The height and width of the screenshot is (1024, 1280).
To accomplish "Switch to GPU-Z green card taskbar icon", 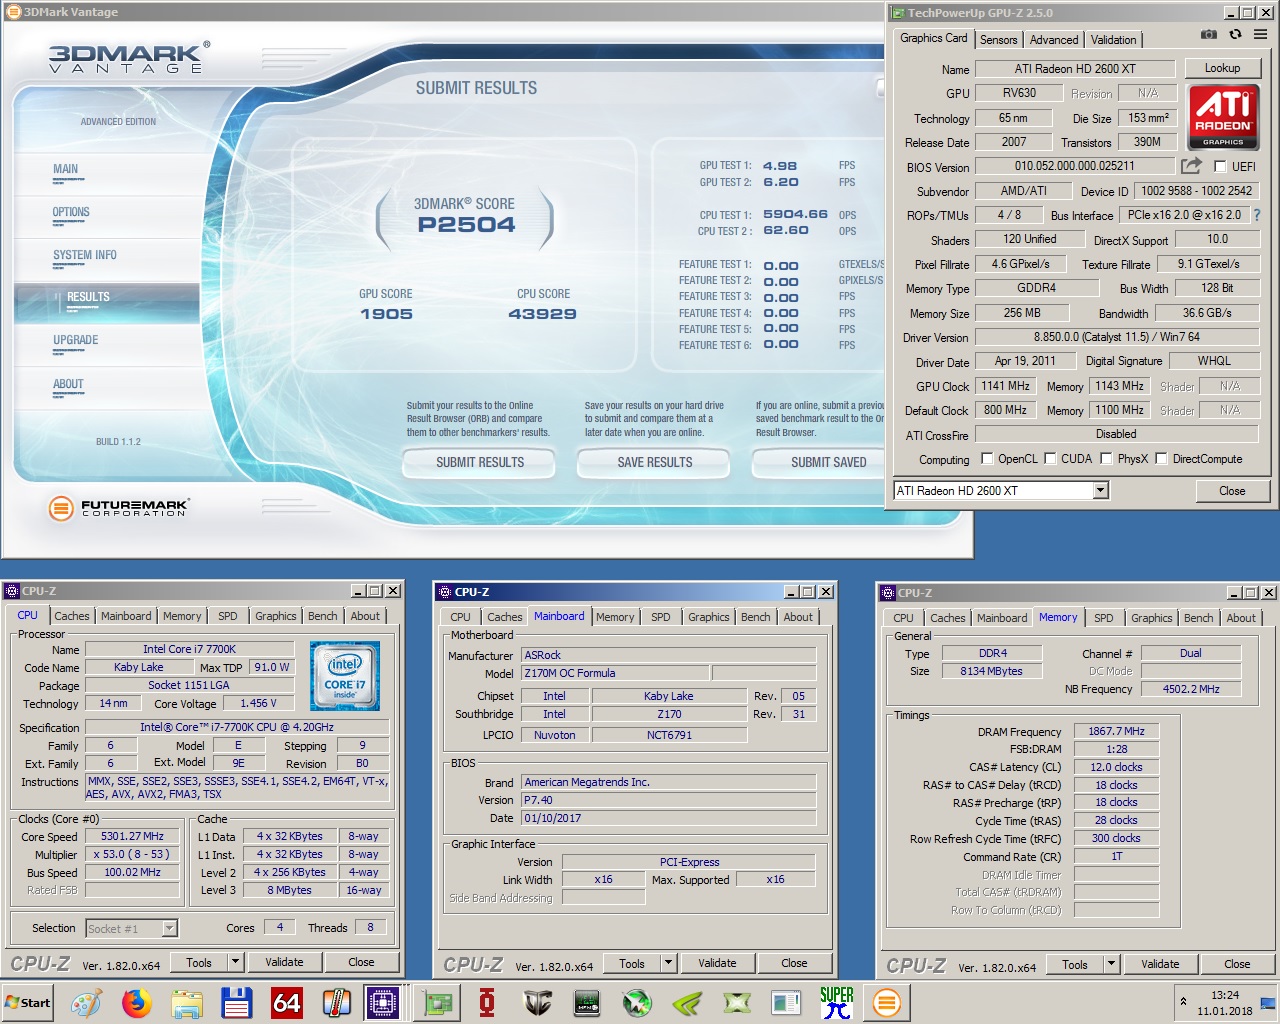I will tap(437, 1003).
